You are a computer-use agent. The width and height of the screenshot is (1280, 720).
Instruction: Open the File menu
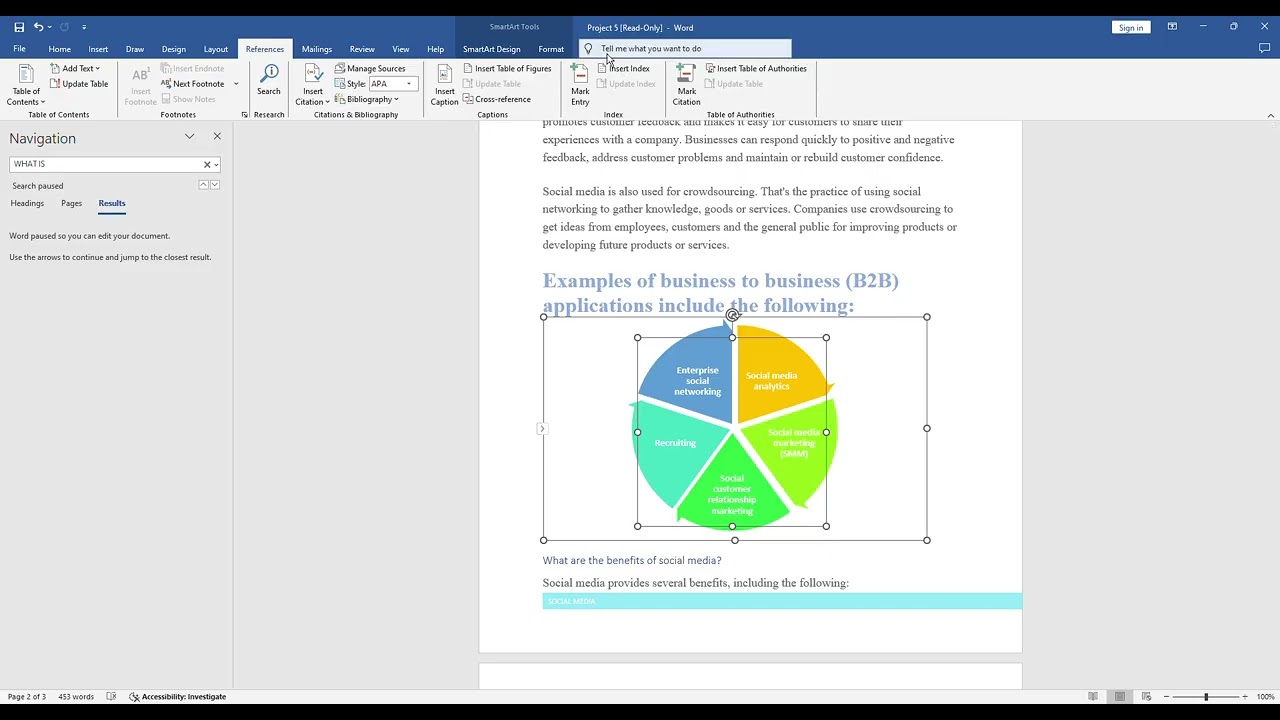(19, 49)
